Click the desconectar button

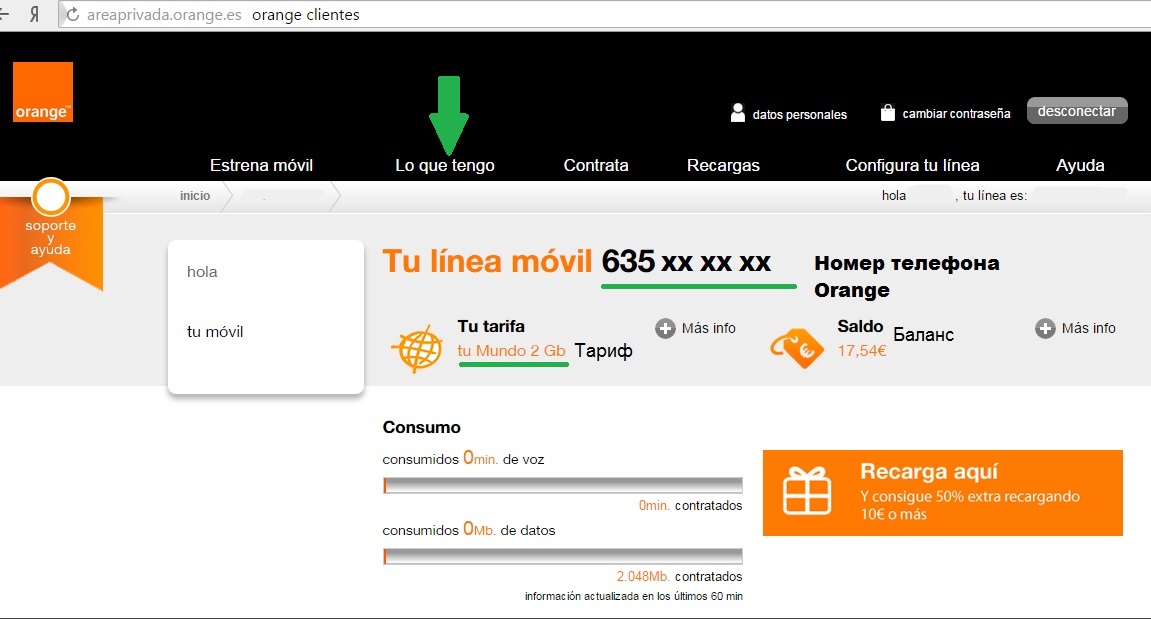[1077, 111]
